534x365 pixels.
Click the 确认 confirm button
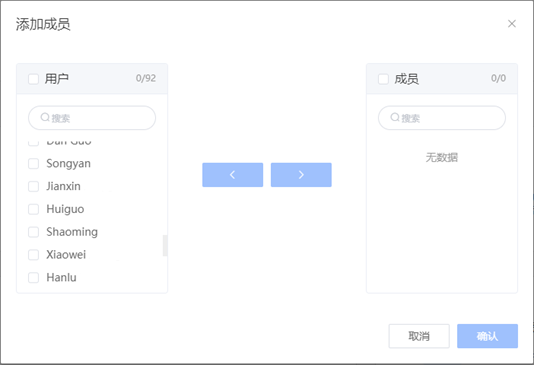click(487, 336)
